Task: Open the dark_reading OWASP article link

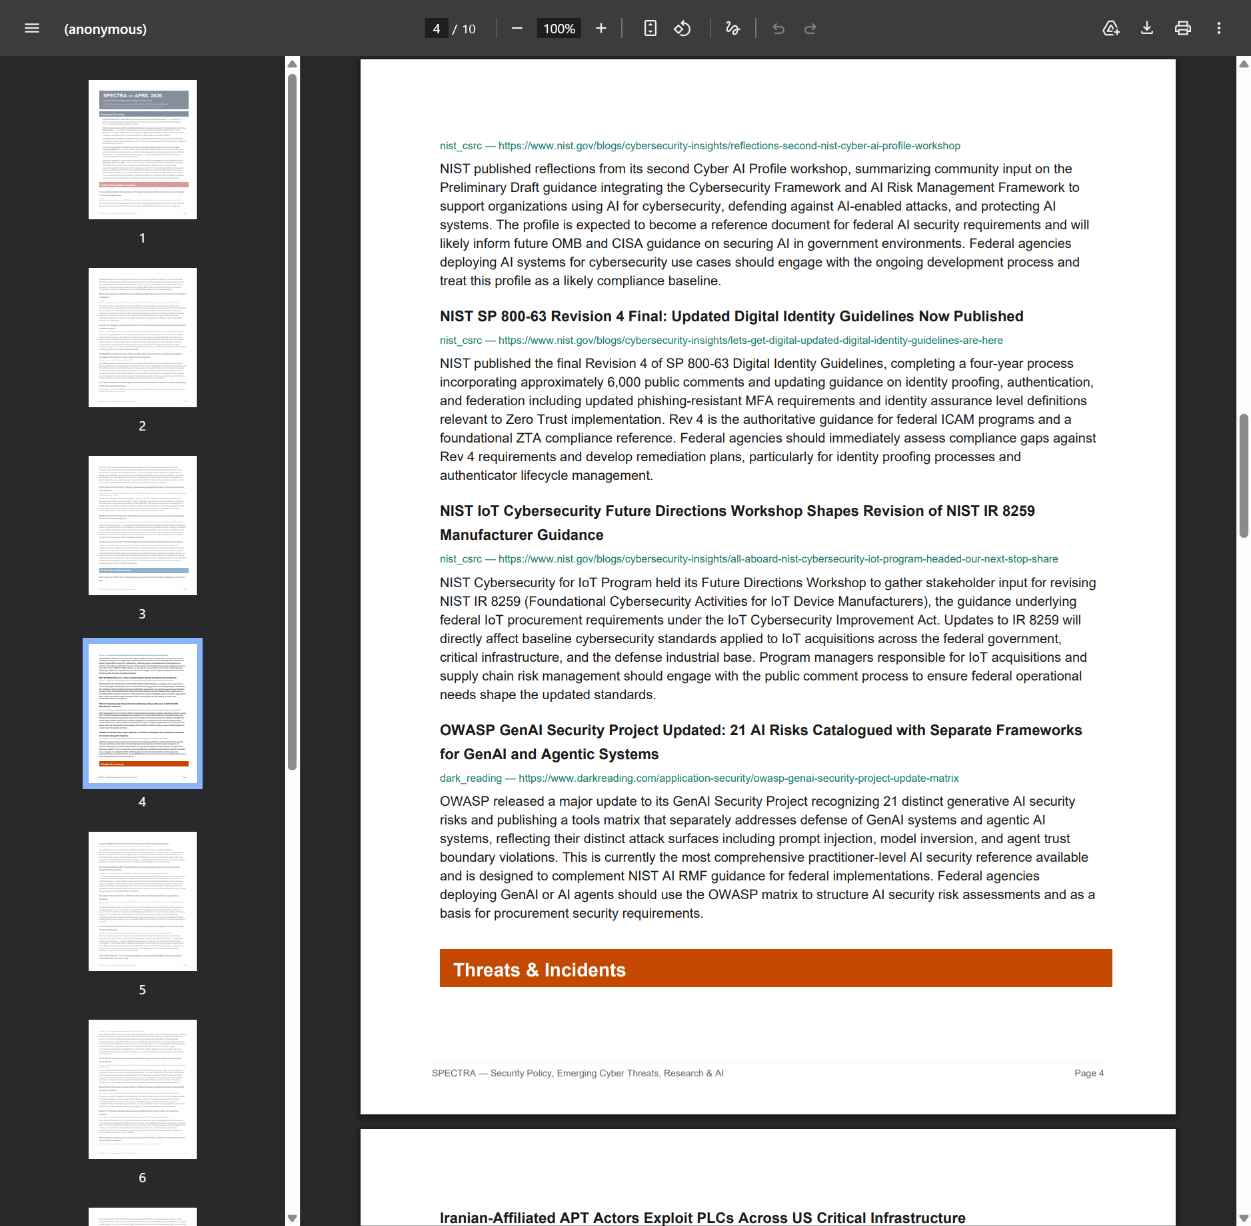Action: coord(700,778)
